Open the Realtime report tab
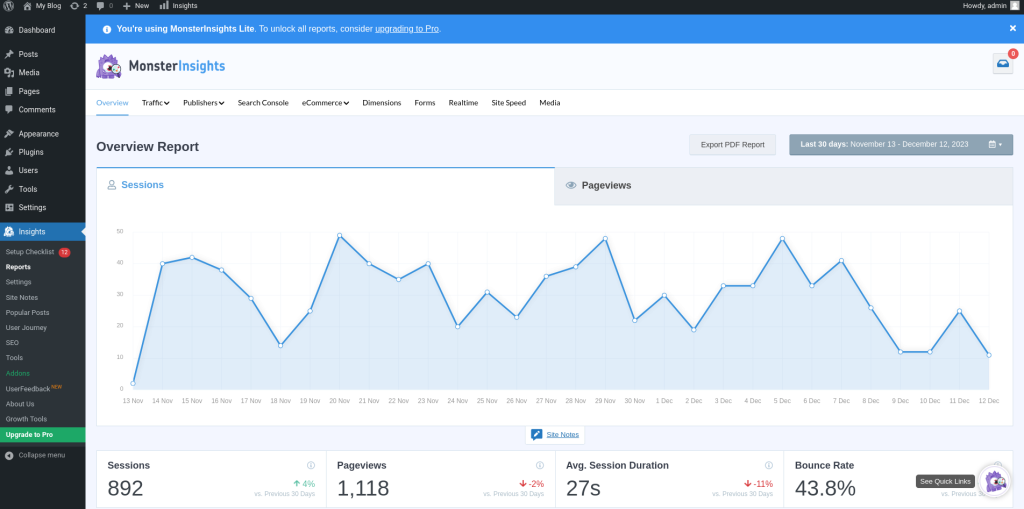Screen dimensions: 1024x509 coord(463,103)
